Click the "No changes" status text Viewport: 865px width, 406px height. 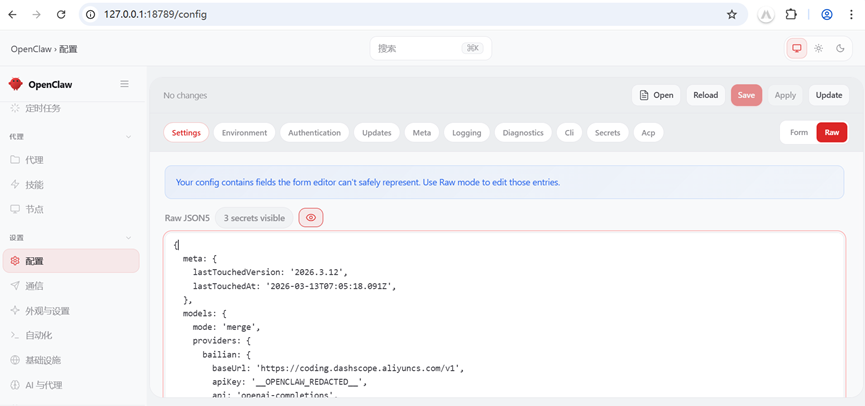click(x=185, y=95)
